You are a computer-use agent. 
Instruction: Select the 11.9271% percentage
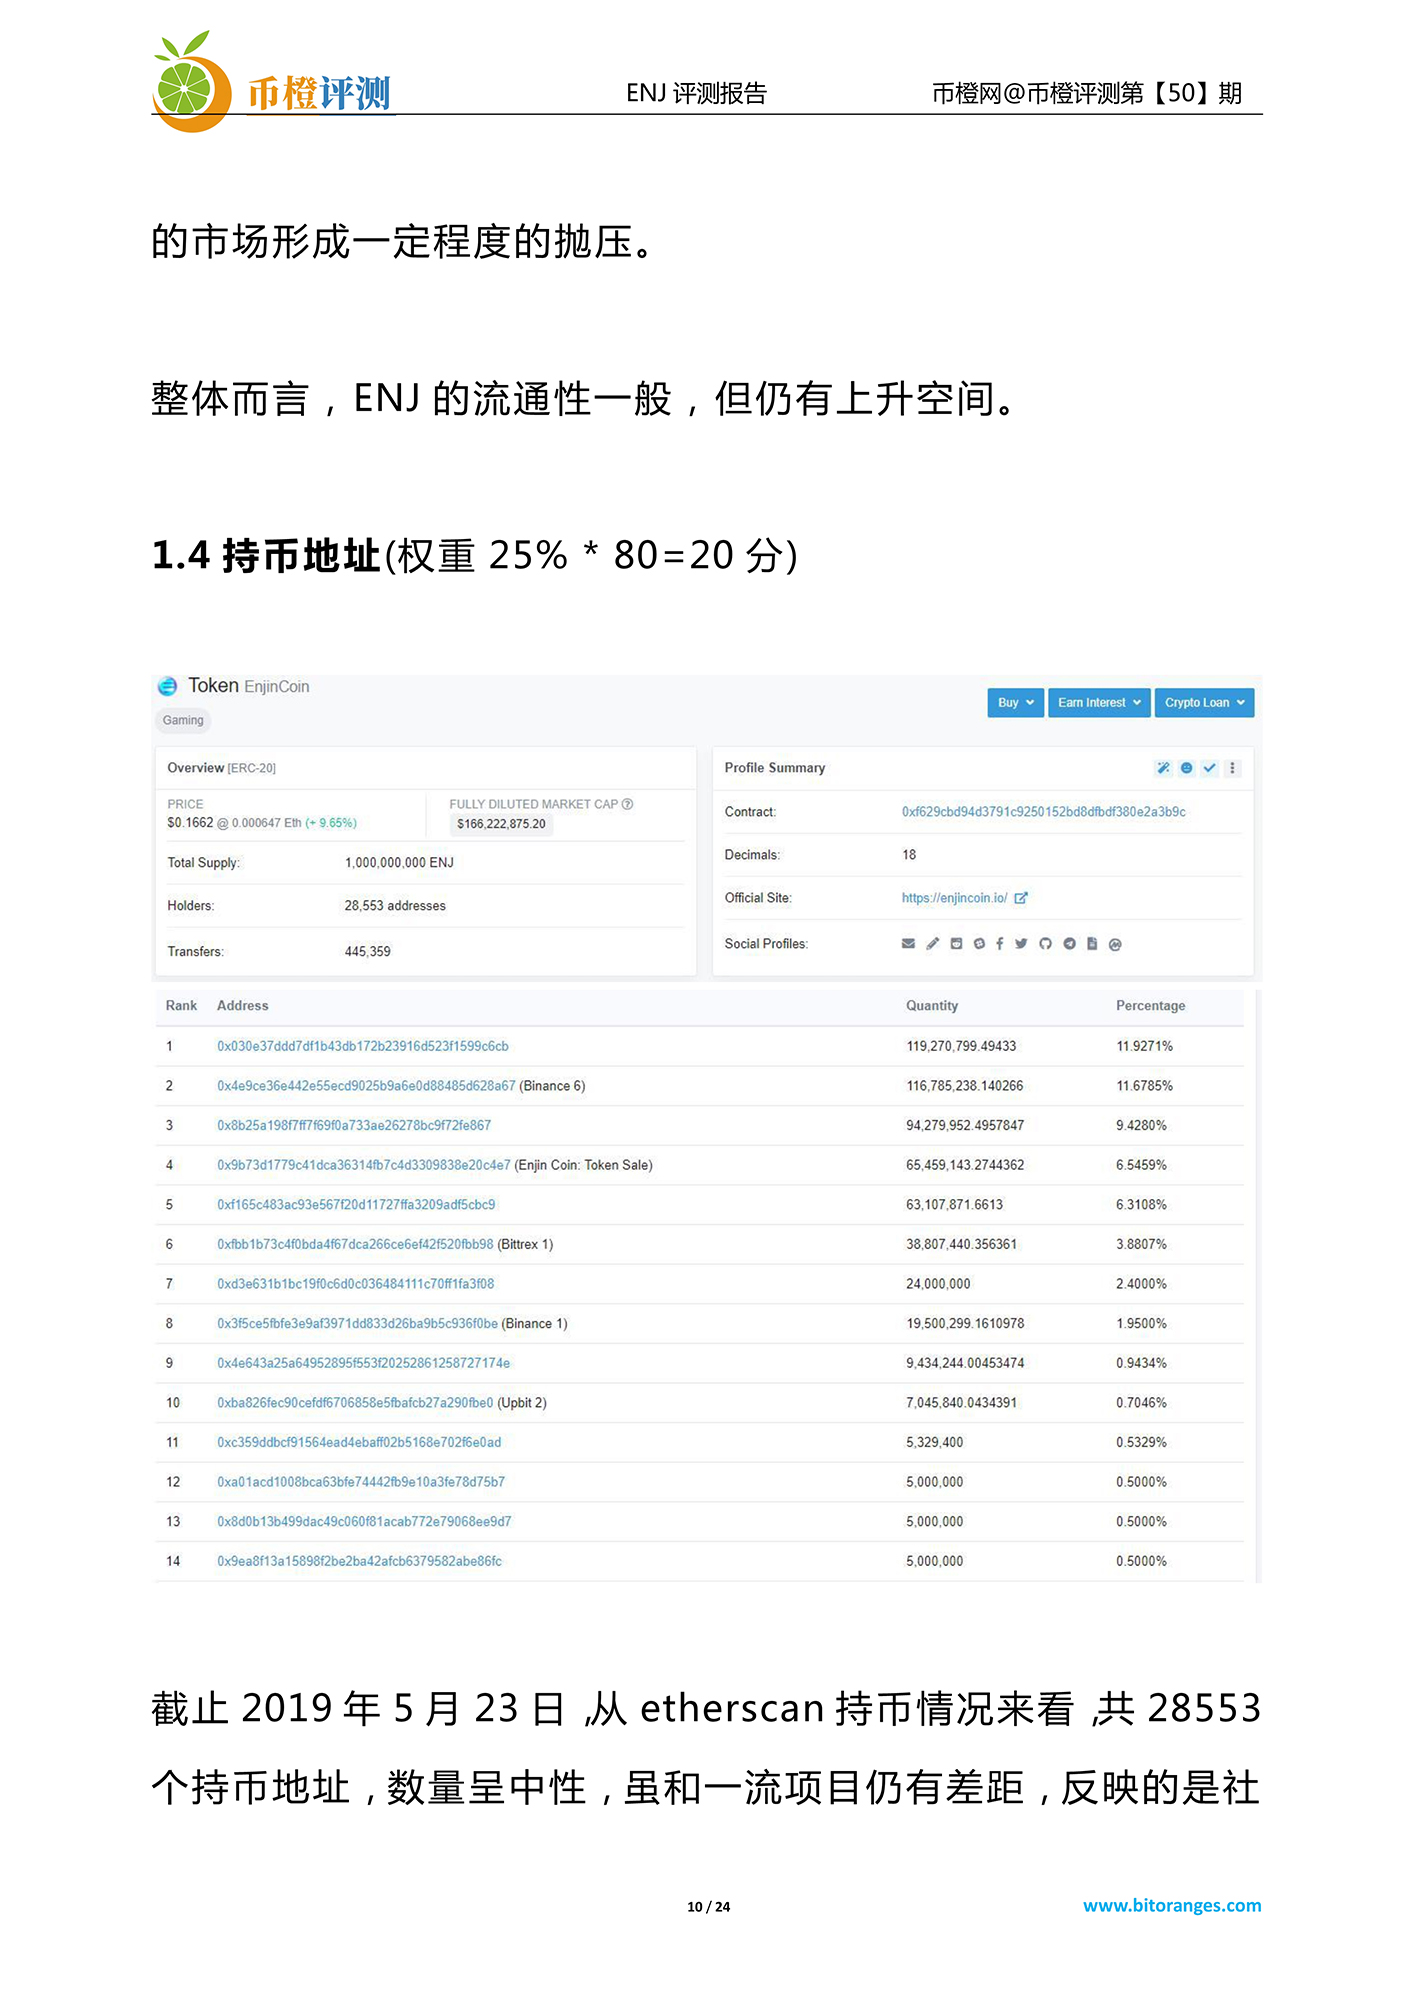coord(1144,1046)
